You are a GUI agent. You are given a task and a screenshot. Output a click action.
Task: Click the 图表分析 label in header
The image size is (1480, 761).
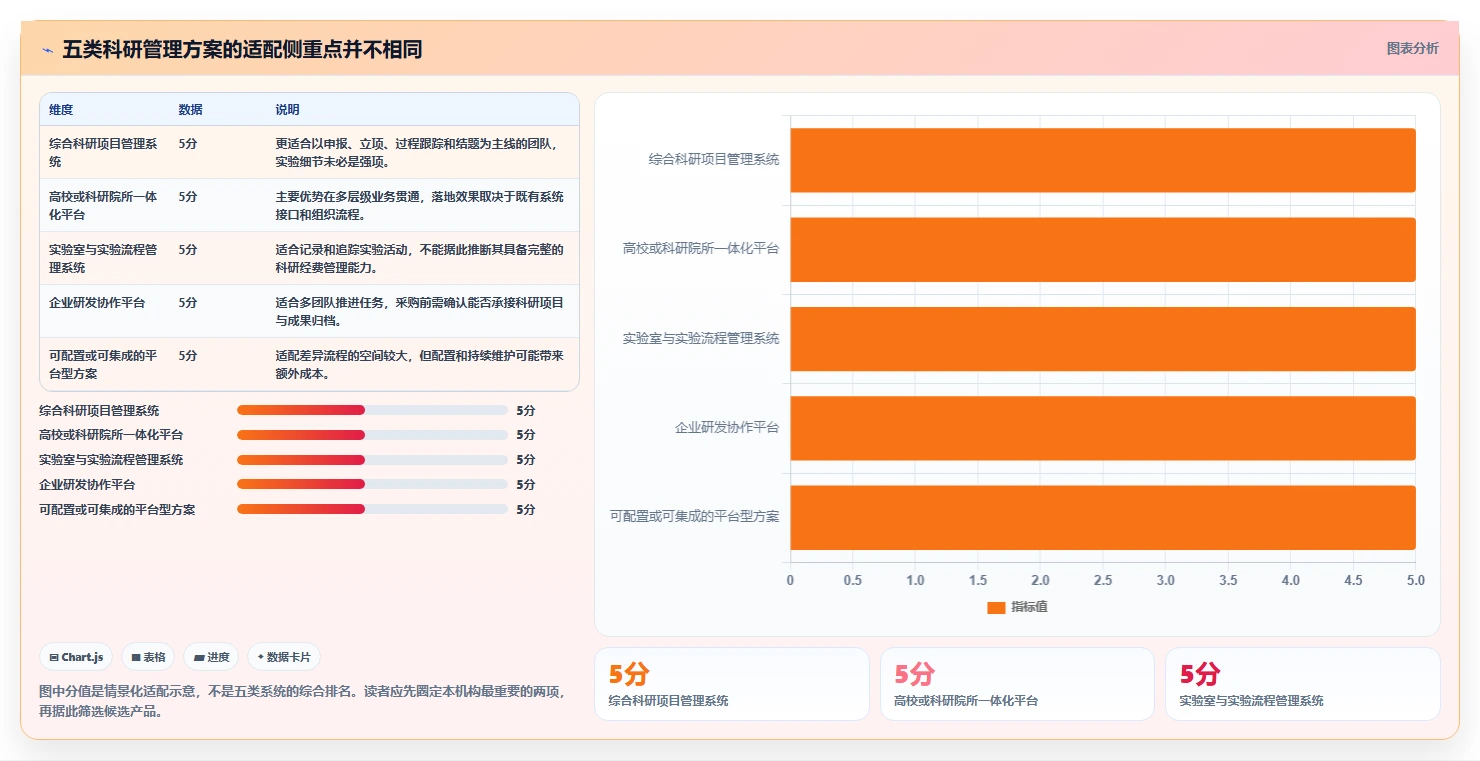pos(1412,48)
